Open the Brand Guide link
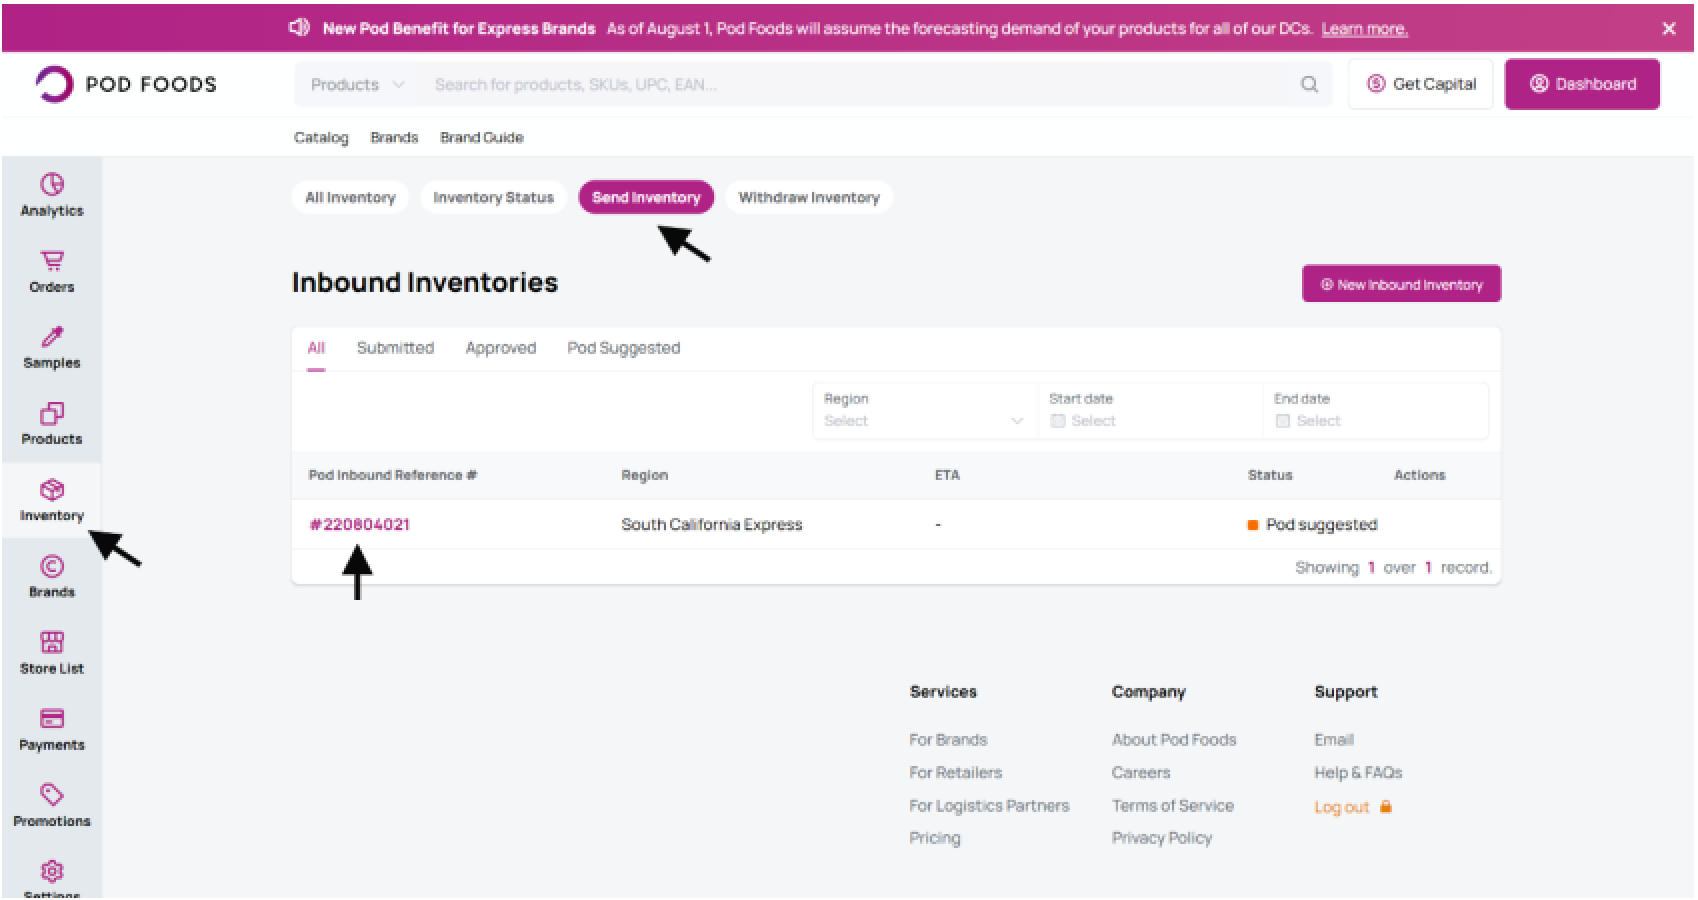This screenshot has width=1698, height=900. (482, 138)
